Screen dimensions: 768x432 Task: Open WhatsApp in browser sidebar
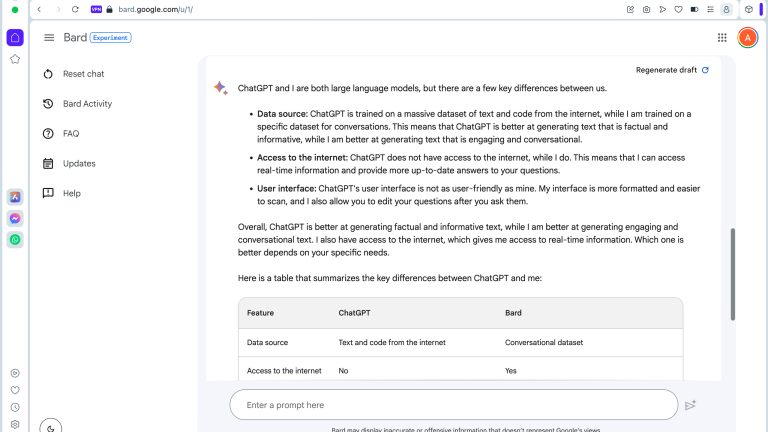tap(15, 240)
